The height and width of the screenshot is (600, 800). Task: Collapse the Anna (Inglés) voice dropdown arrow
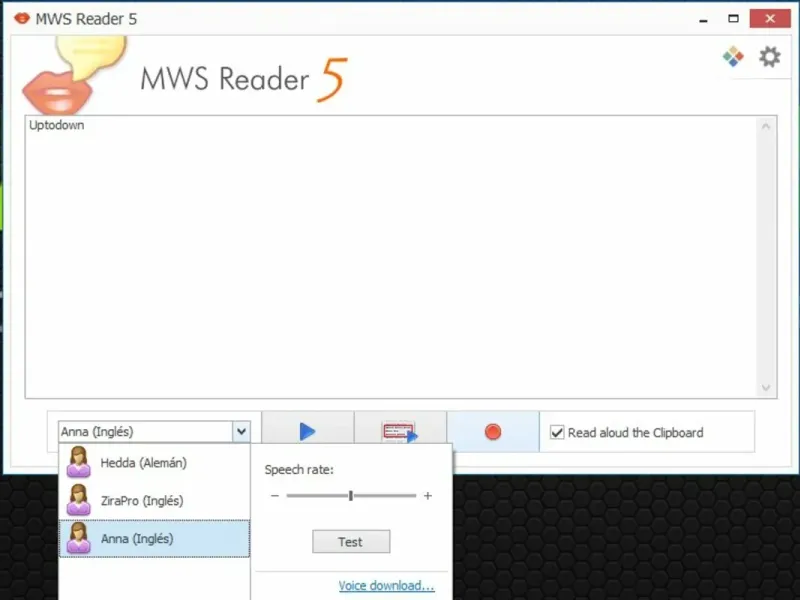point(241,432)
